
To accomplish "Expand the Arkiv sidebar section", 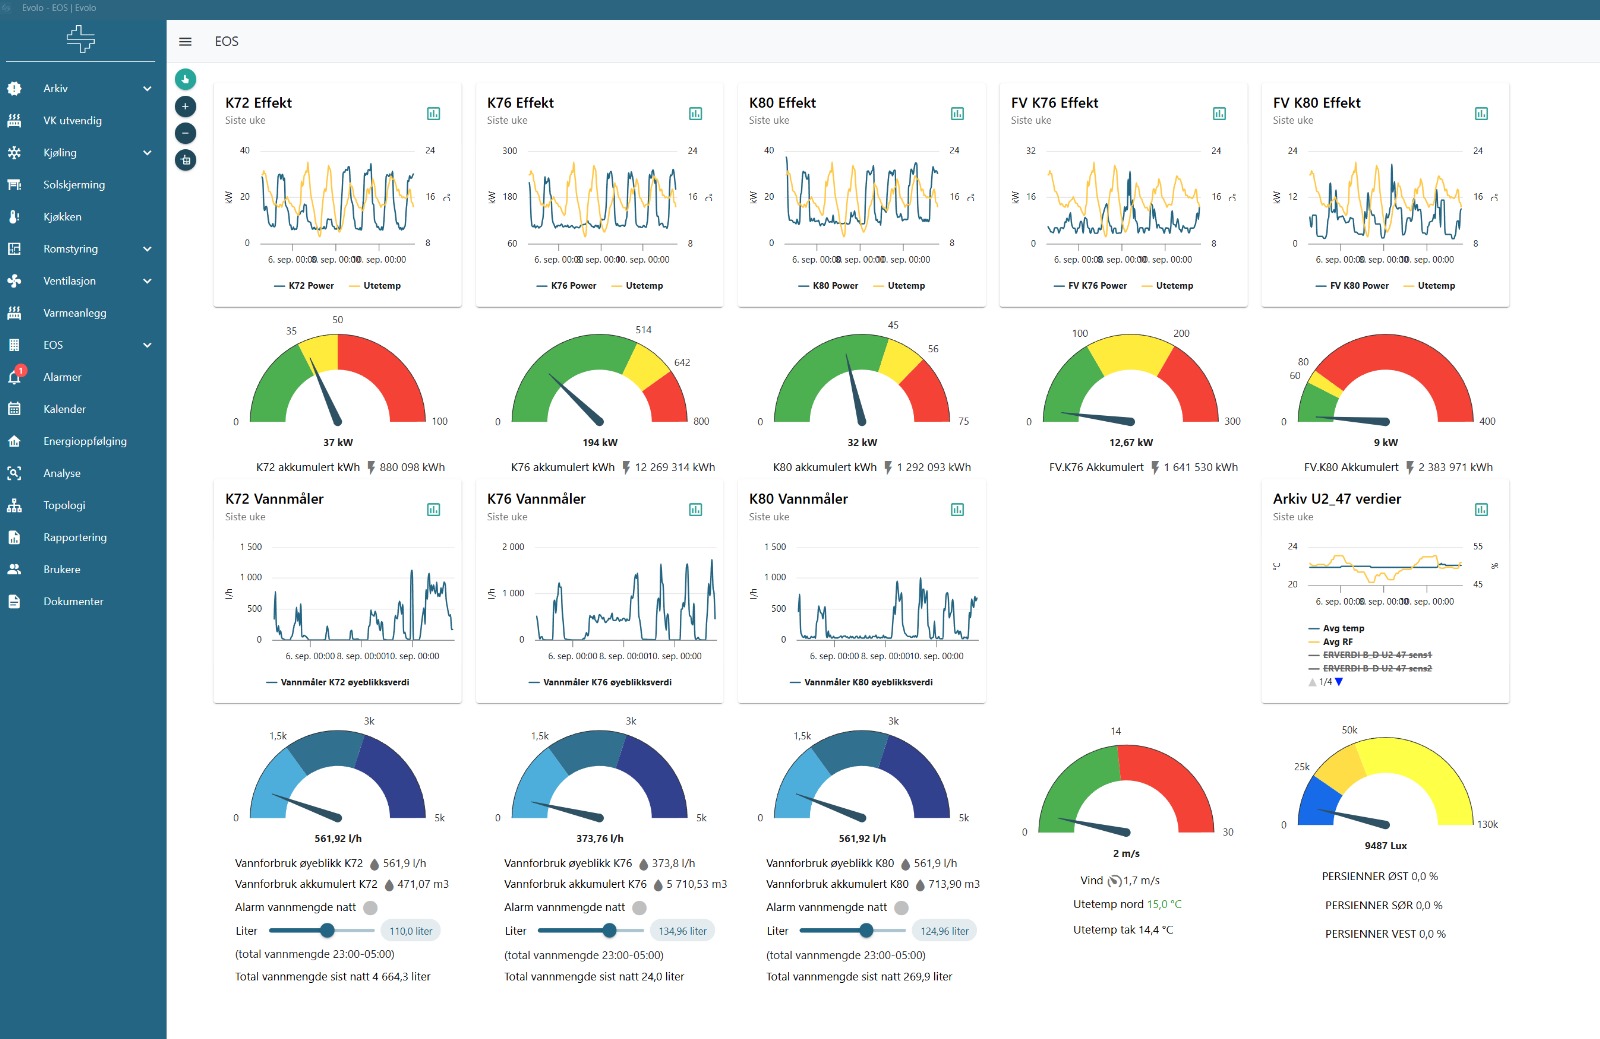I will tap(147, 89).
